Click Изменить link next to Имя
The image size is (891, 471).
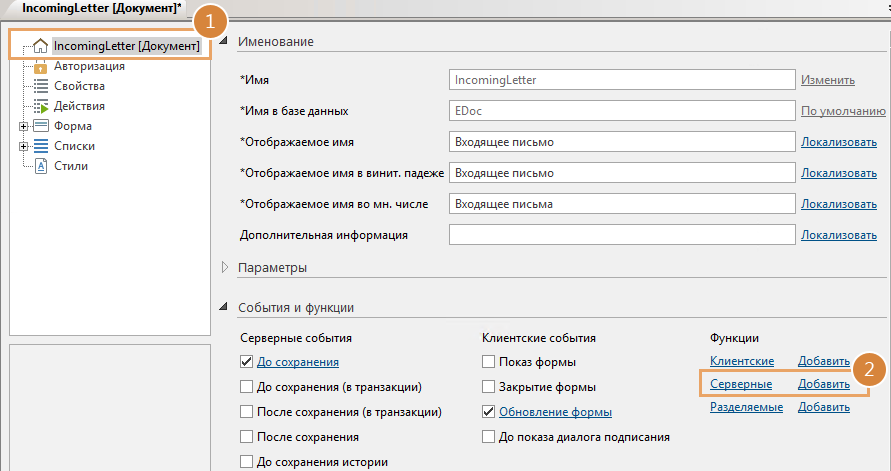(x=827, y=80)
